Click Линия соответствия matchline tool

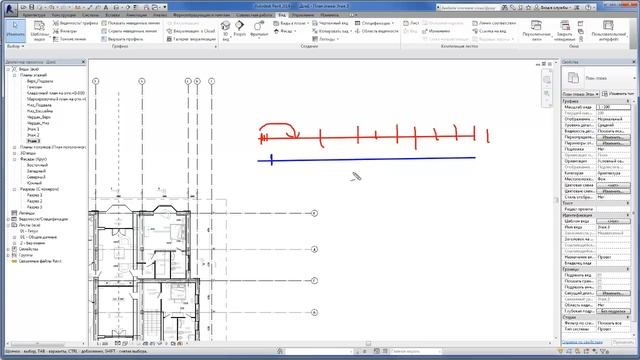click(x=494, y=23)
